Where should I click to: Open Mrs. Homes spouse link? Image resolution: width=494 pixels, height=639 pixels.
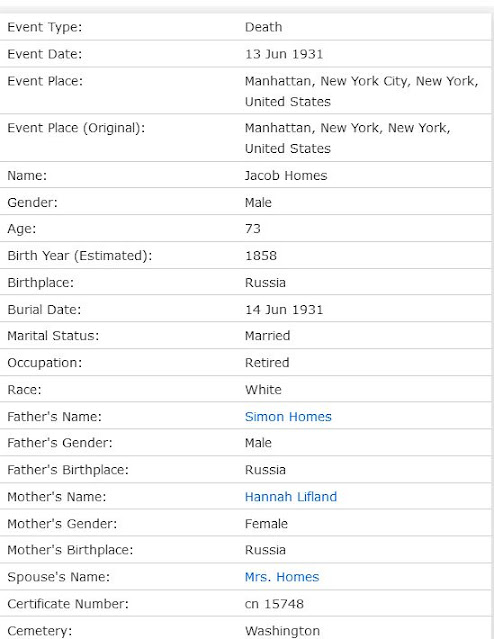click(x=282, y=577)
